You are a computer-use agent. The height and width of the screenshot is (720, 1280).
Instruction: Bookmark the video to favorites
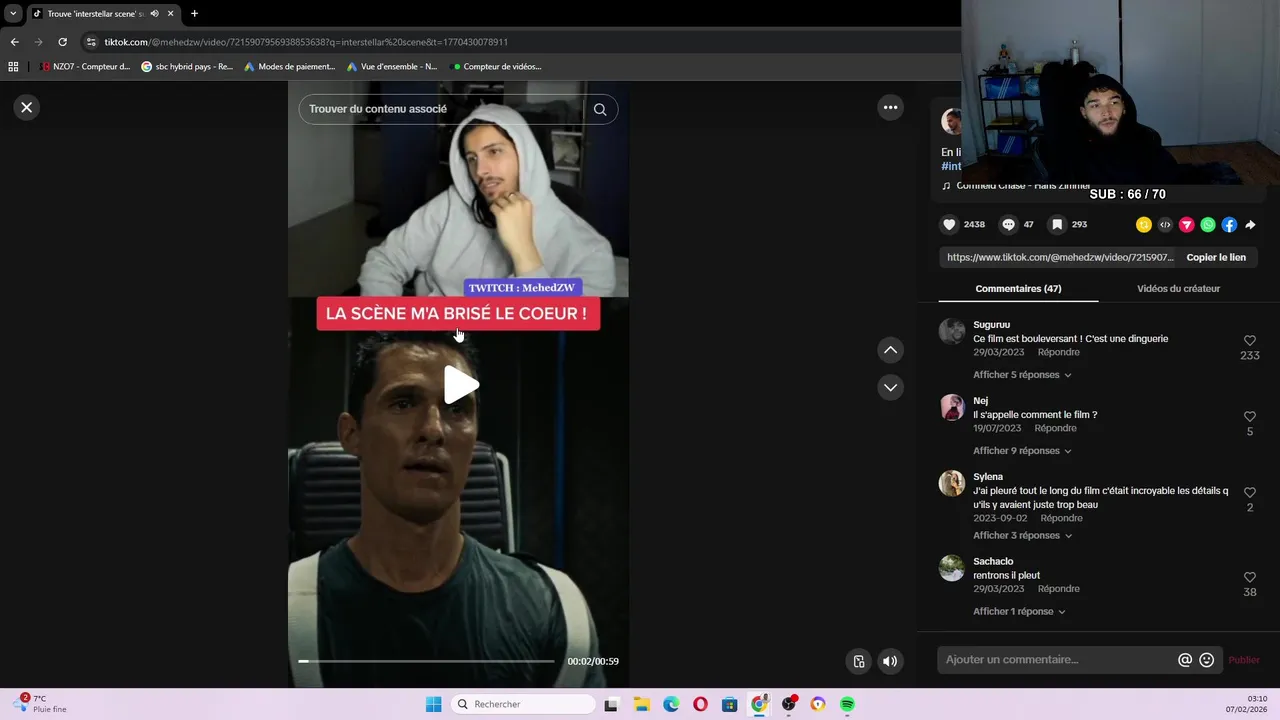tap(1056, 225)
